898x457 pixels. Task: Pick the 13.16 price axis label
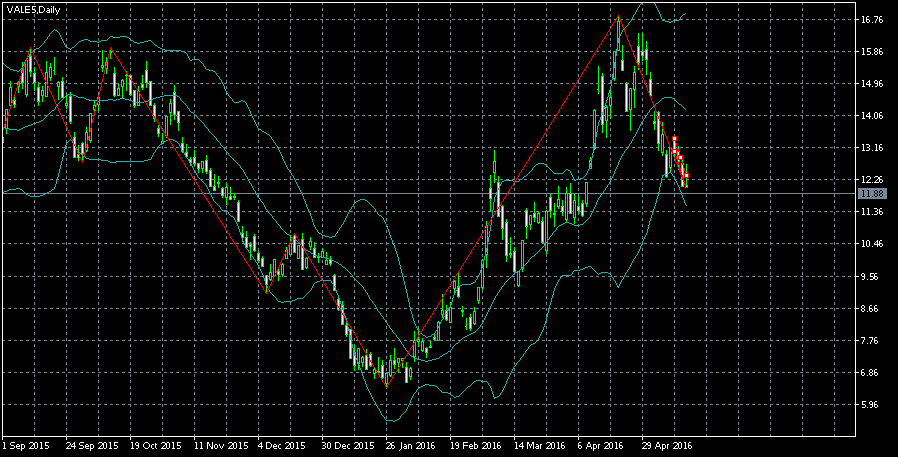pos(872,148)
